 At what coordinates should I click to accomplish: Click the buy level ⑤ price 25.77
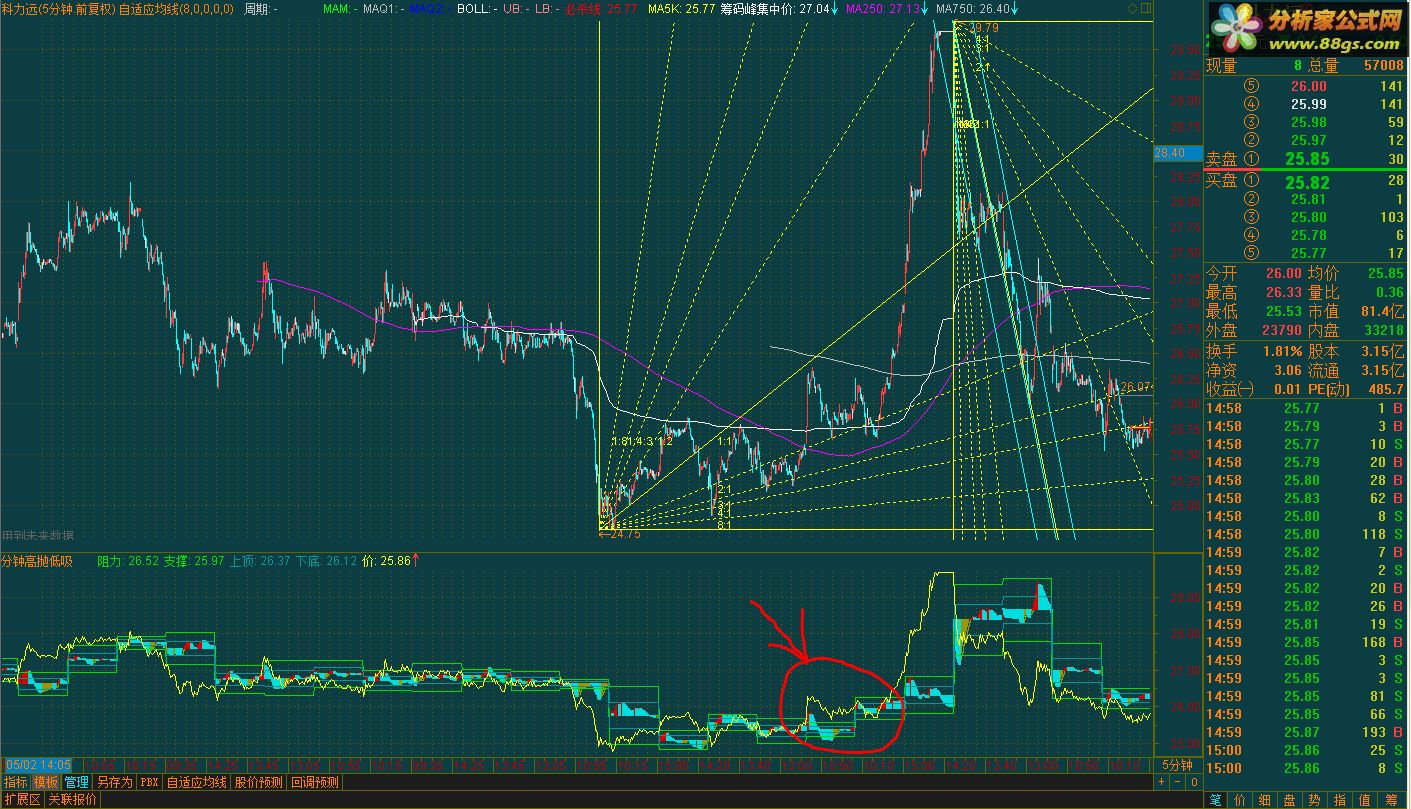point(1309,253)
